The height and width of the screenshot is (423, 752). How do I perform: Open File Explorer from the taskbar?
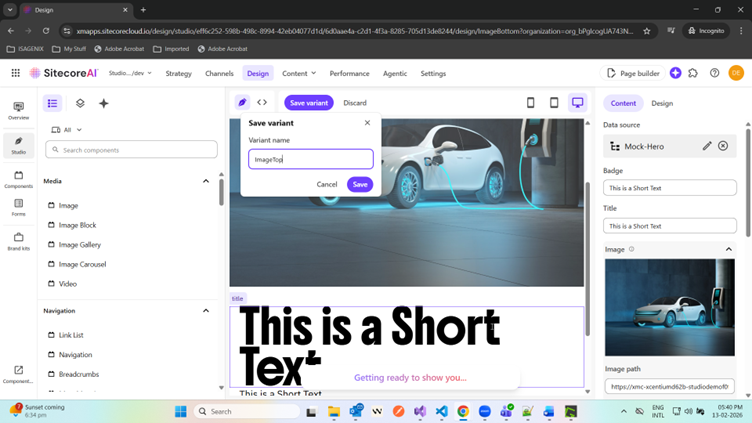tap(334, 411)
